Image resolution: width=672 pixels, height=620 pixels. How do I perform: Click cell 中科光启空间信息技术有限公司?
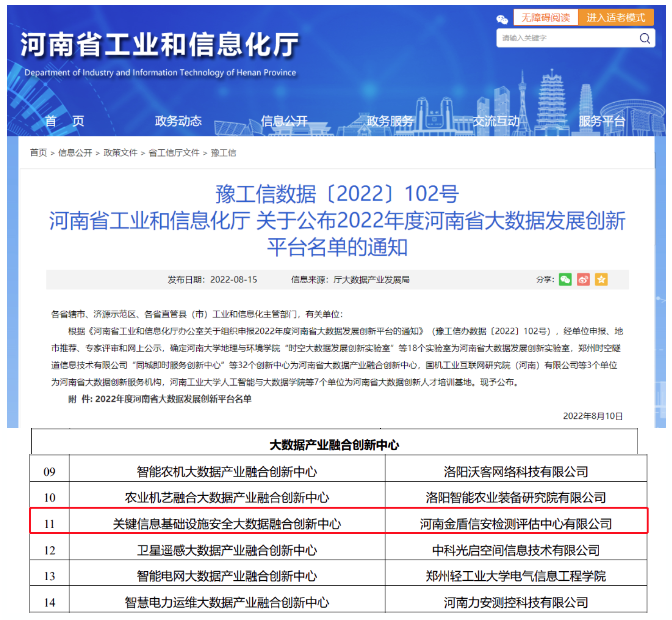[x=516, y=550]
